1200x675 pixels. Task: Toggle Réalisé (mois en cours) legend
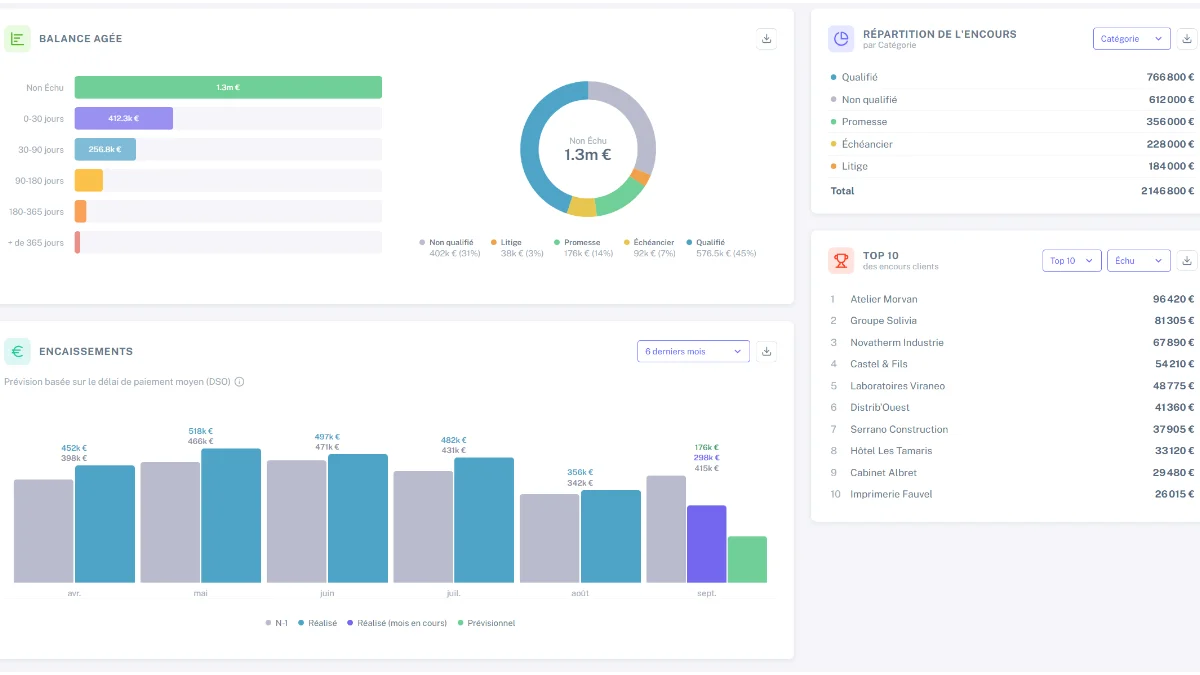pyautogui.click(x=397, y=623)
